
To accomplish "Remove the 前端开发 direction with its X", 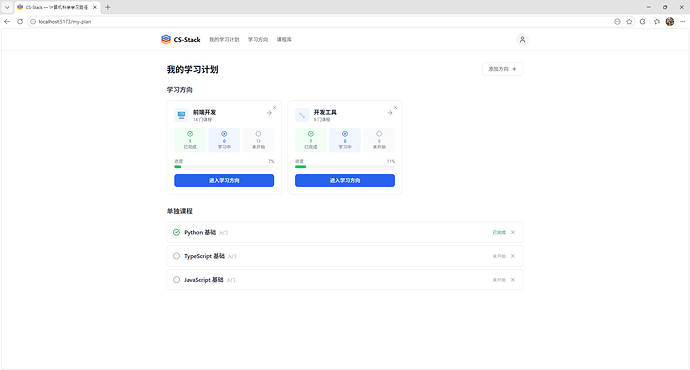I will coord(275,107).
